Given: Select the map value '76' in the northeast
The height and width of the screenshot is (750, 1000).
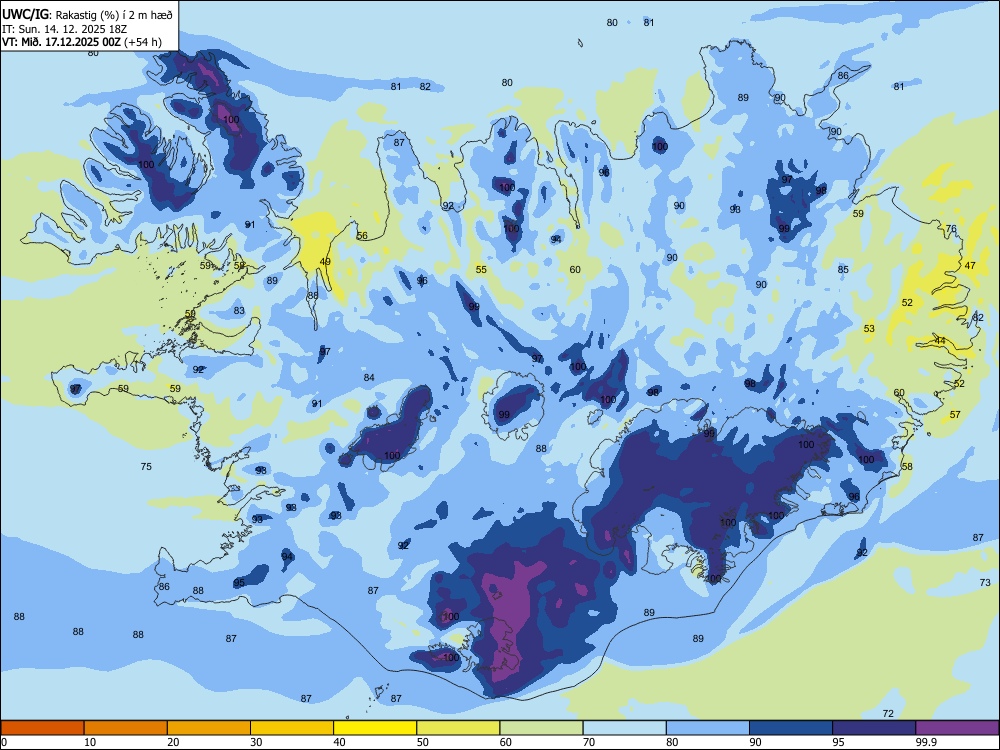Looking at the screenshot, I should pyautogui.click(x=951, y=228).
